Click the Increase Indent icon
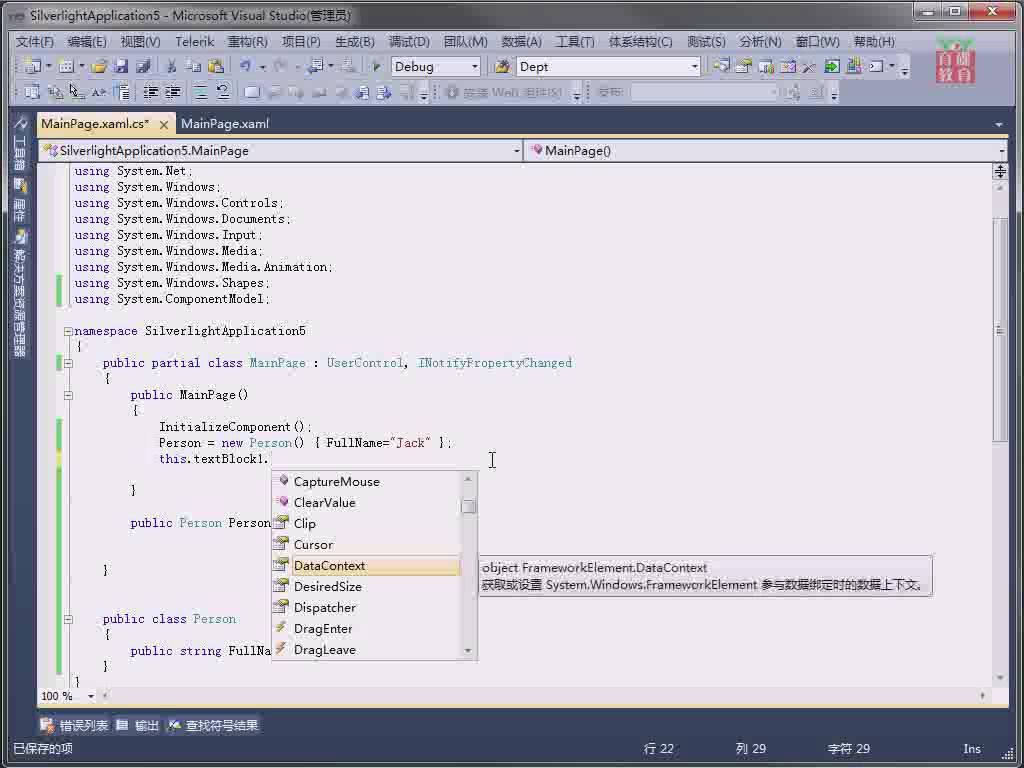Viewport: 1024px width, 768px height. click(x=172, y=92)
